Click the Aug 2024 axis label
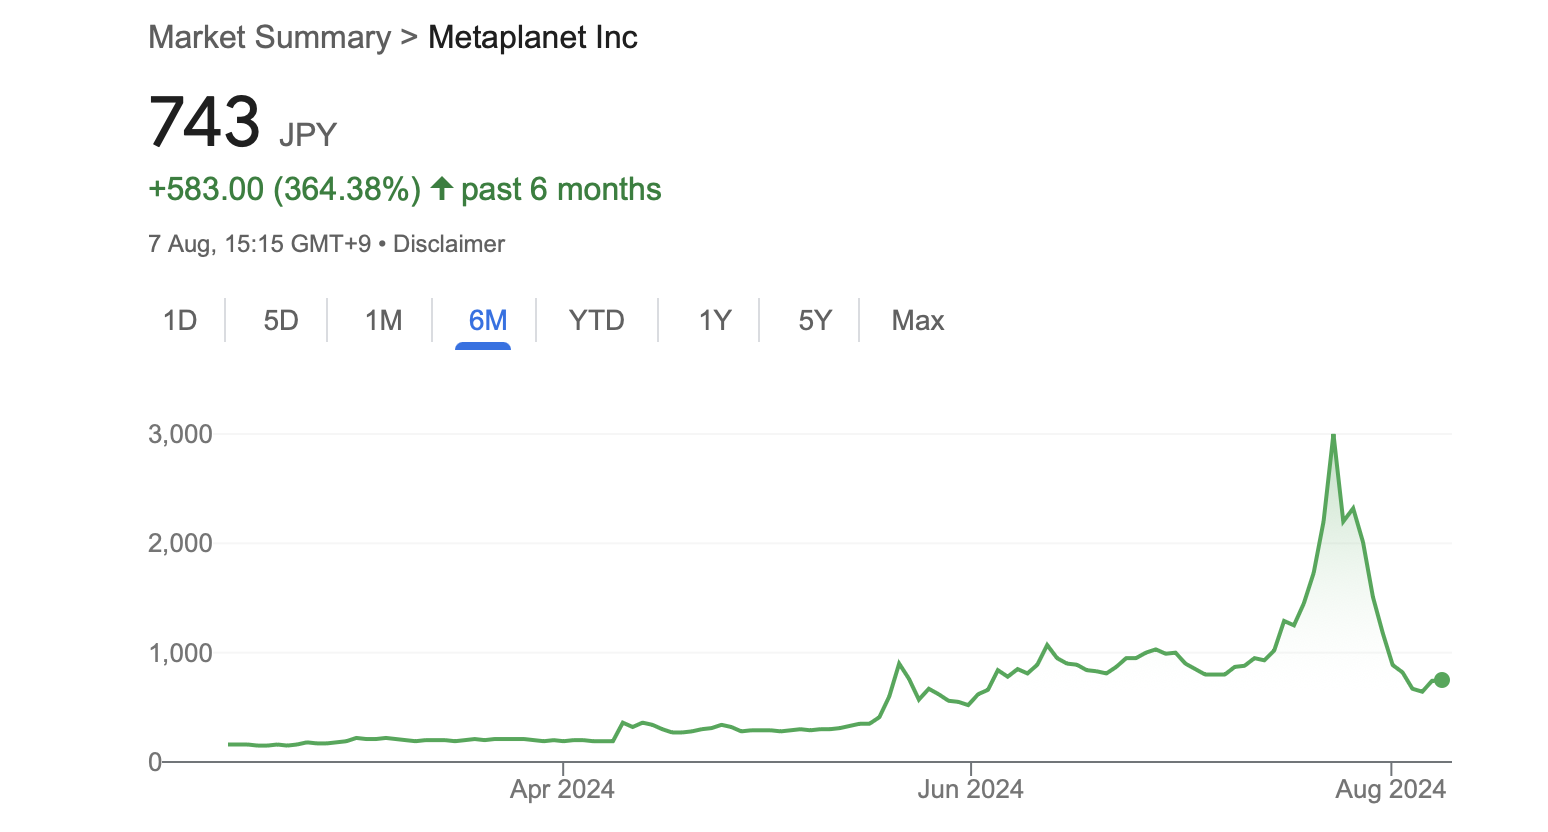This screenshot has width=1548, height=832. pyautogui.click(x=1389, y=789)
